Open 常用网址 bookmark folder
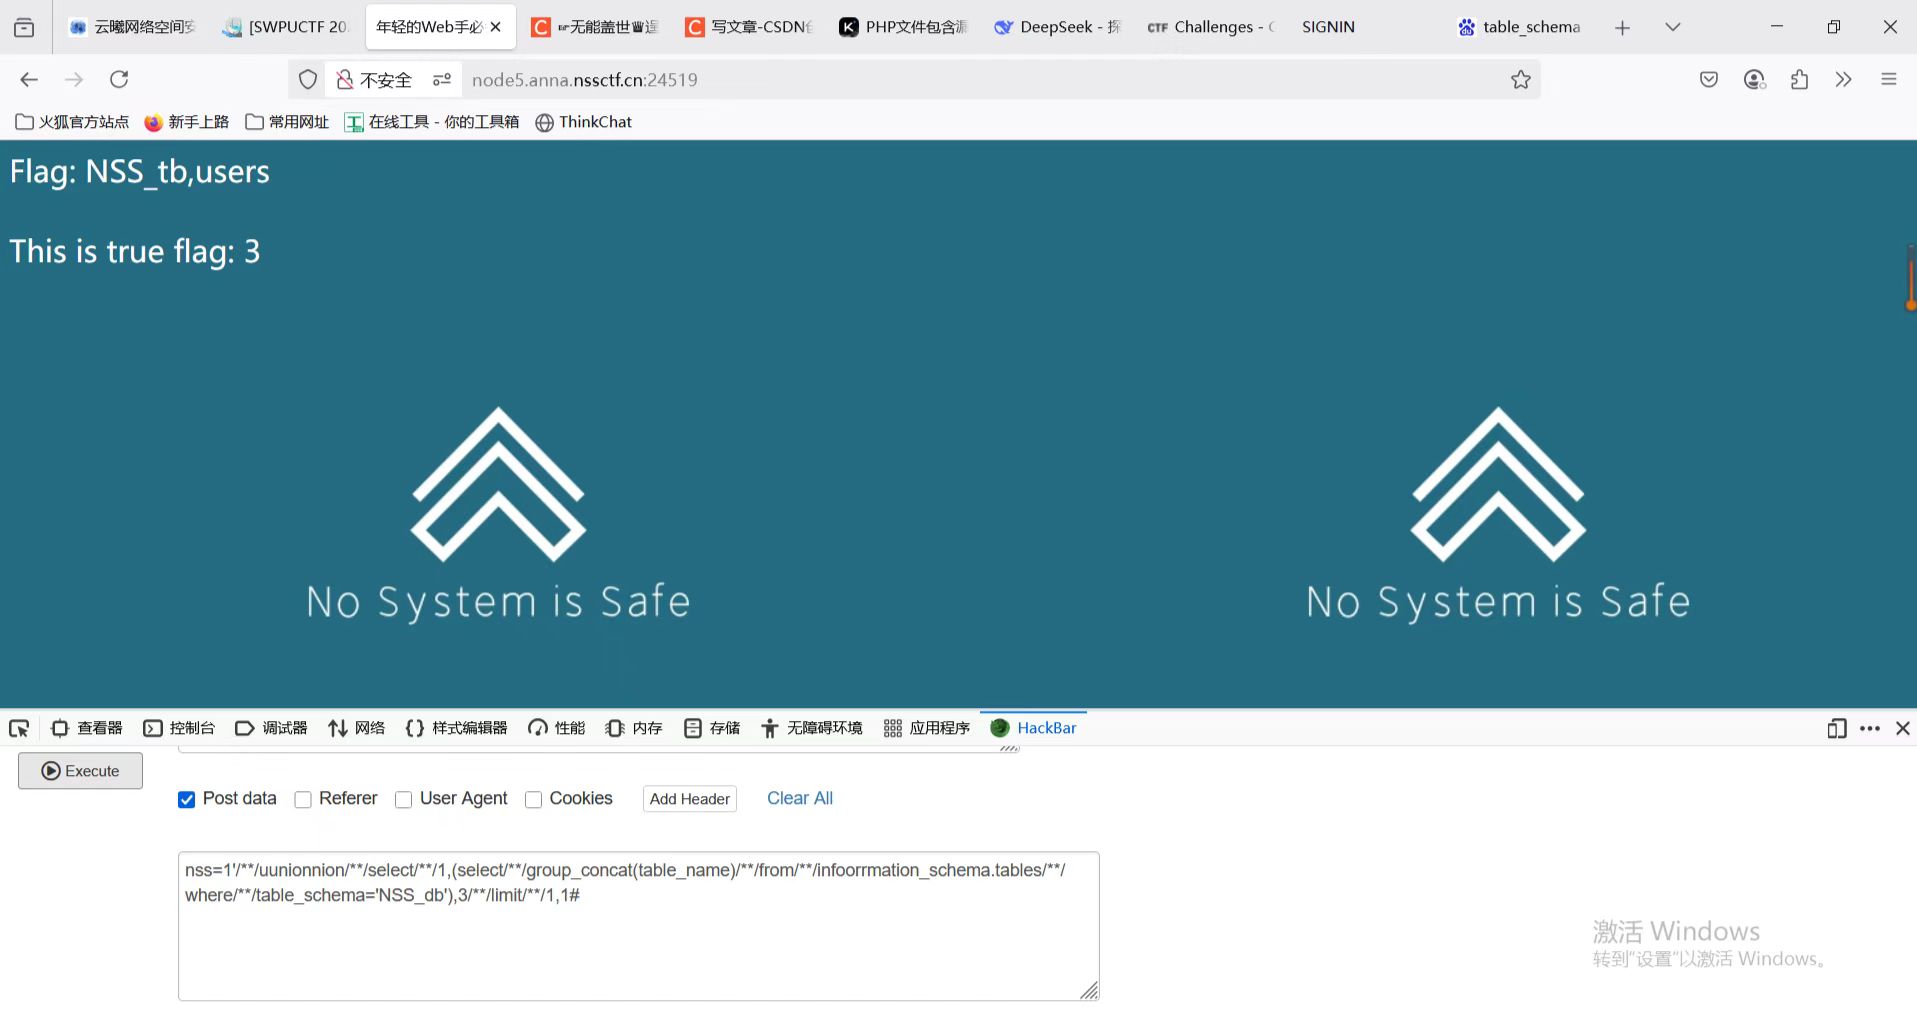 point(287,122)
